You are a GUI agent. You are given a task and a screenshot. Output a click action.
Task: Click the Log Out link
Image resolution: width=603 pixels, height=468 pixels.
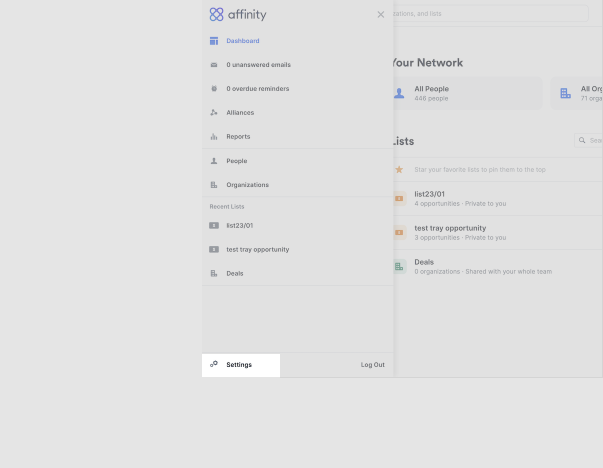(372, 365)
